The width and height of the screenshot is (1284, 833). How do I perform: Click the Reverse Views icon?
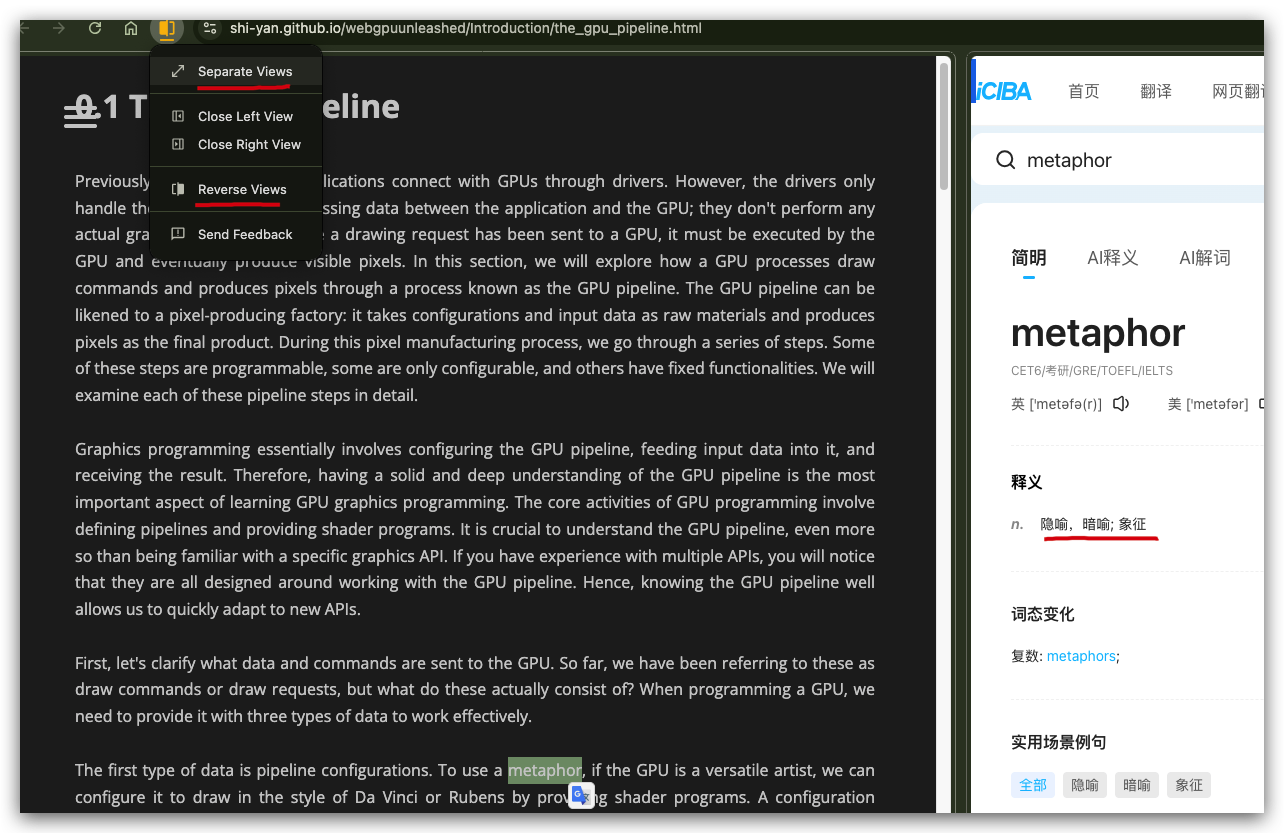[x=178, y=189]
